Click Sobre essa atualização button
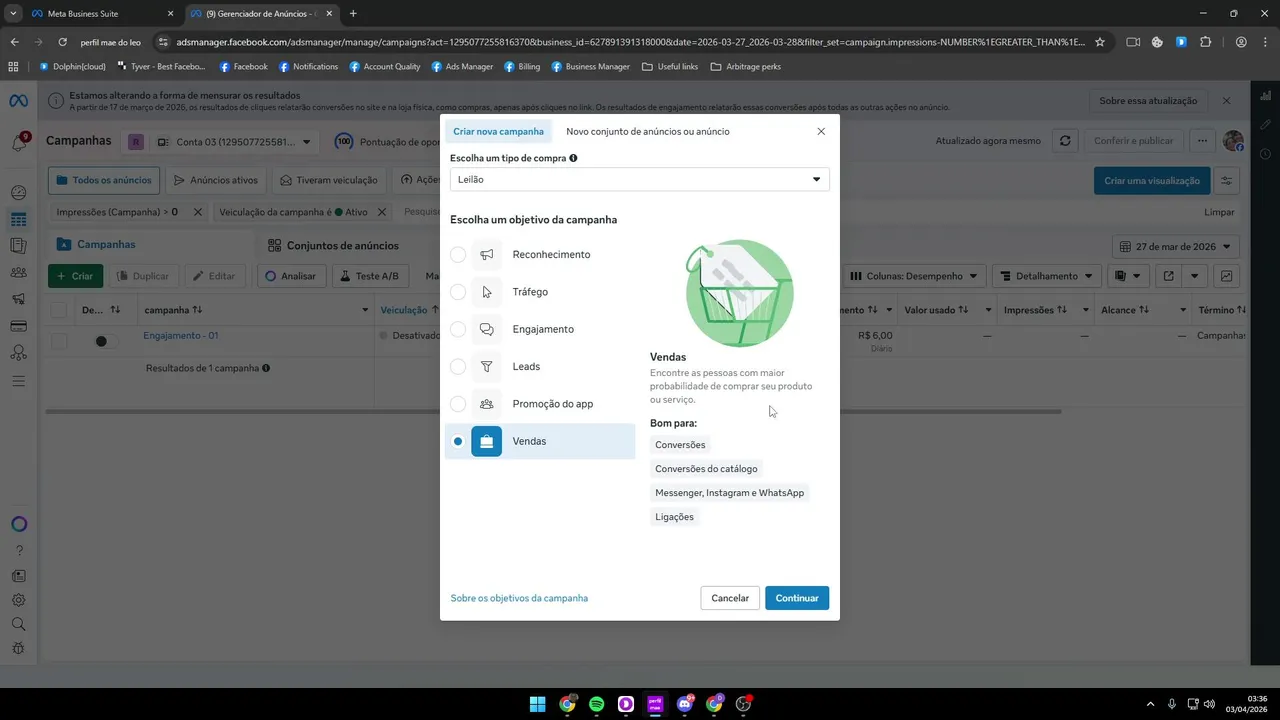The height and width of the screenshot is (720, 1280). coord(1148,101)
